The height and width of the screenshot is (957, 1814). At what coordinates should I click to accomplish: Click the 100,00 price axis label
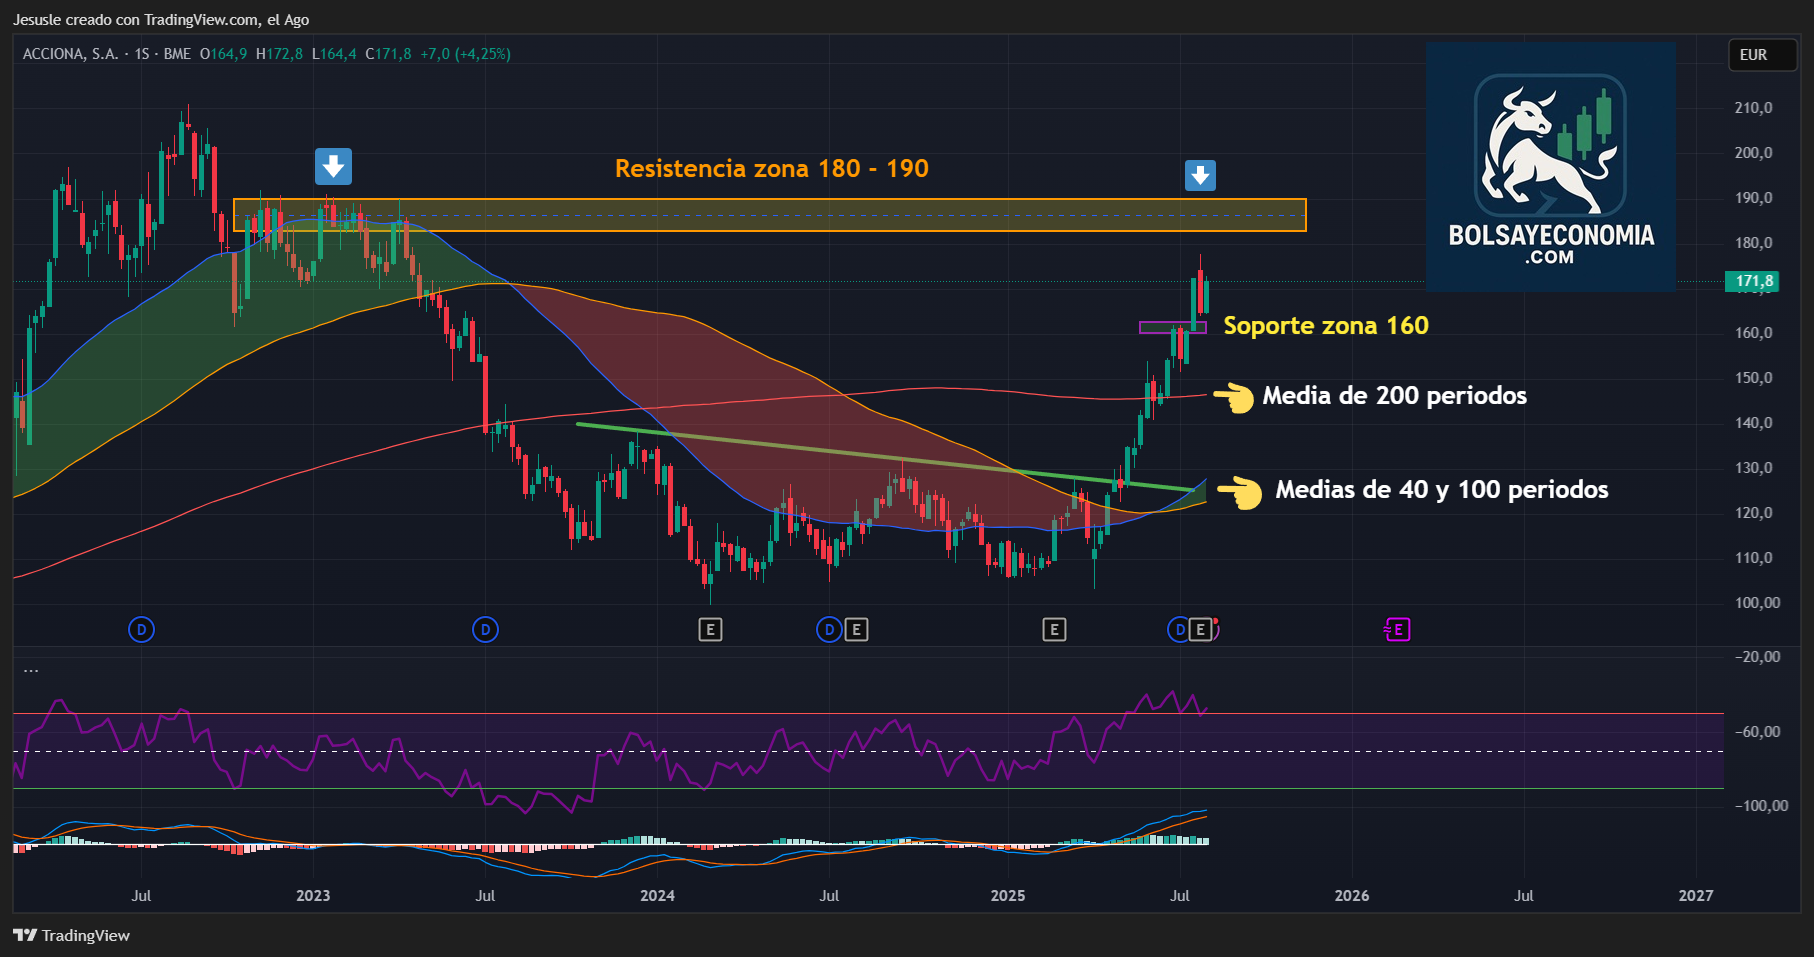[x=1757, y=602]
